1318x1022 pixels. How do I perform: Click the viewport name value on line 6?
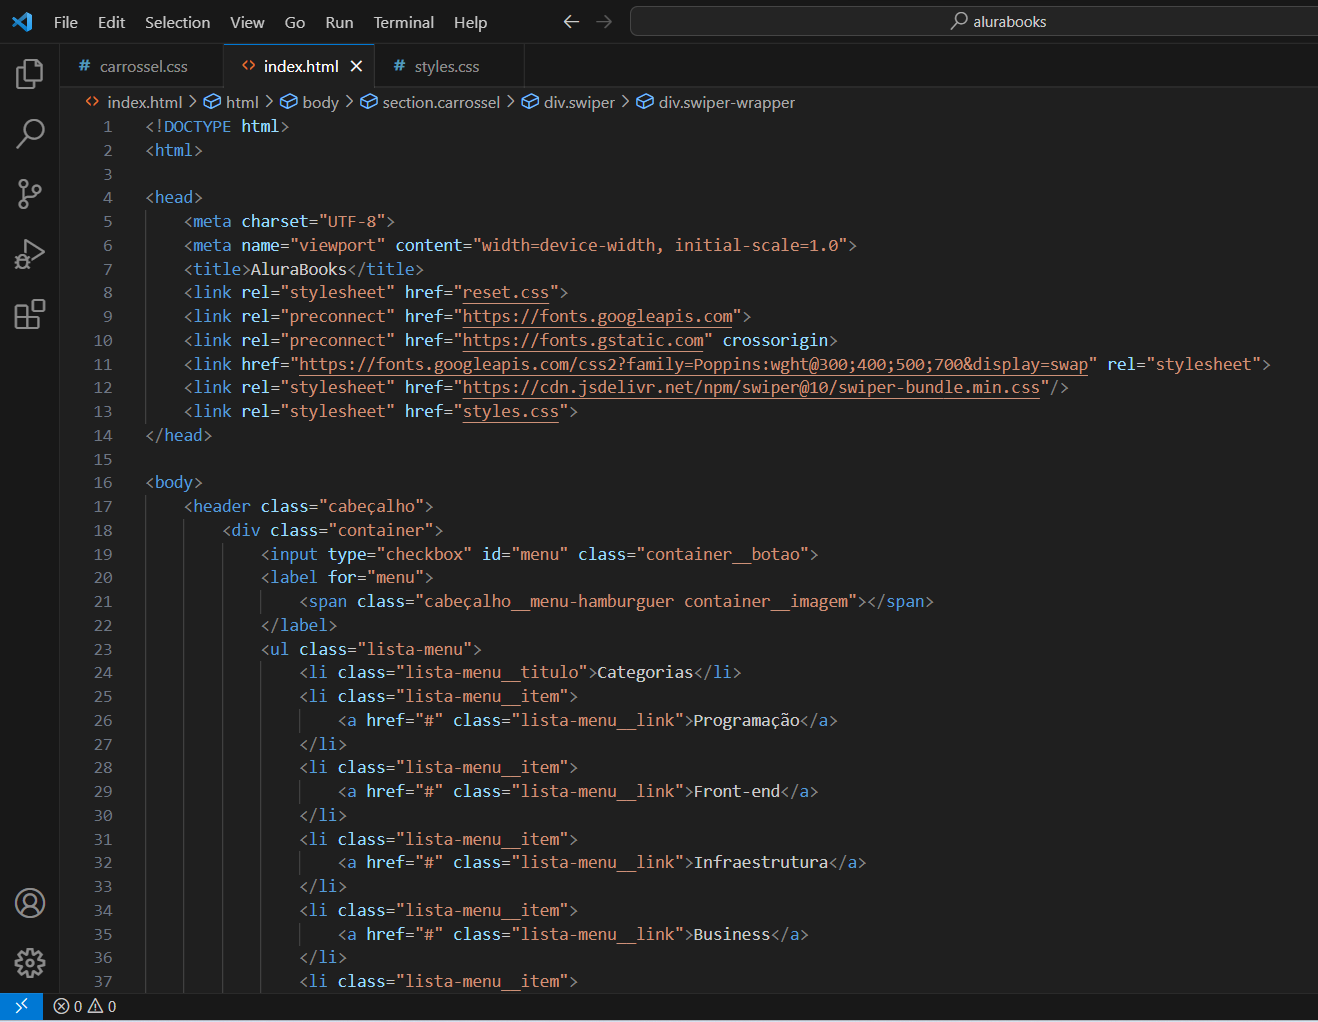coord(337,246)
